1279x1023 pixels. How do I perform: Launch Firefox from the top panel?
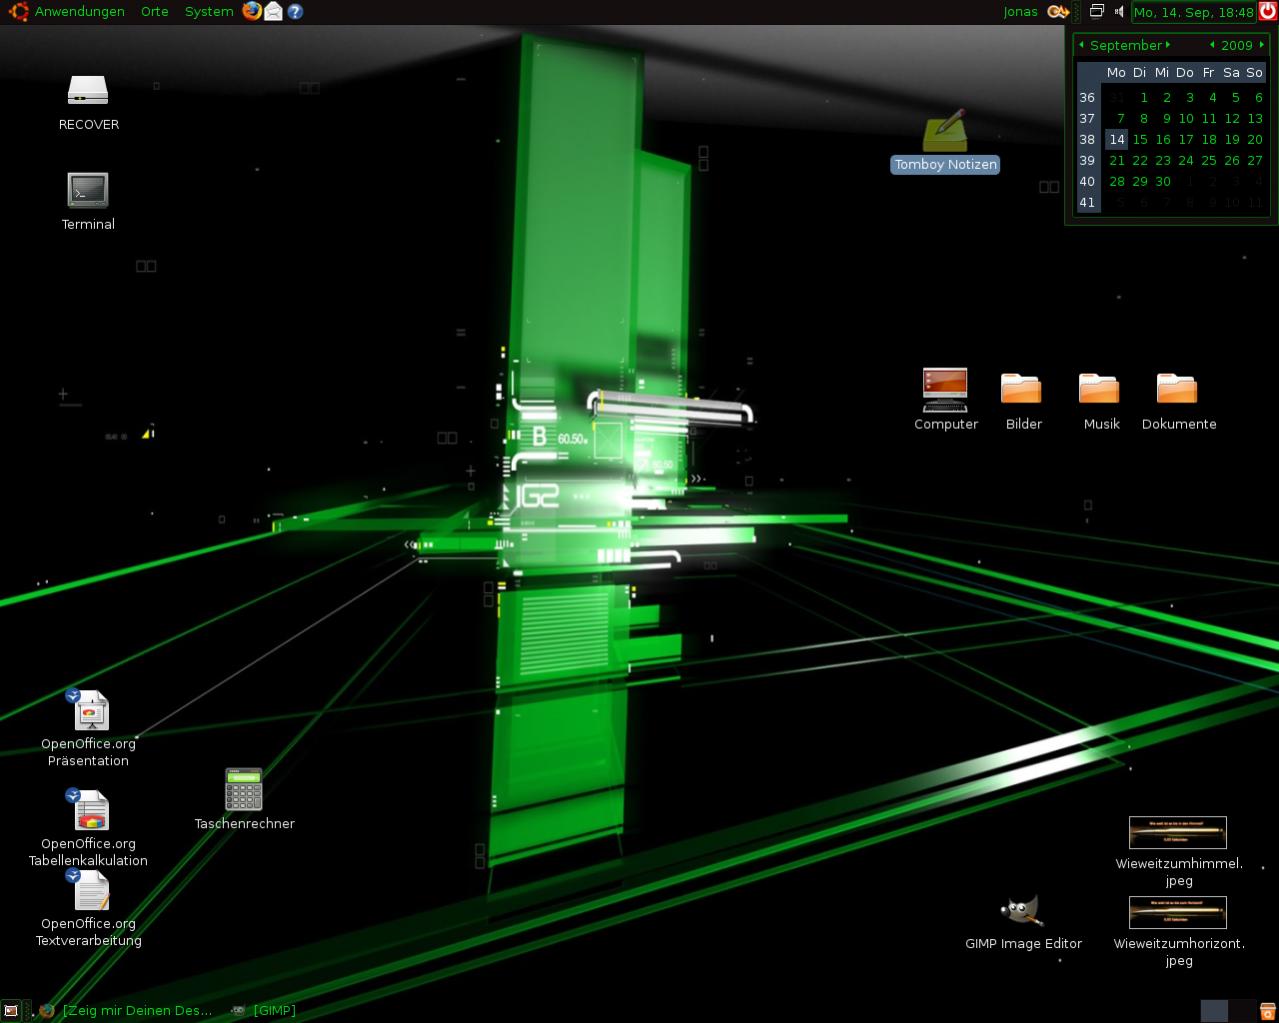251,11
